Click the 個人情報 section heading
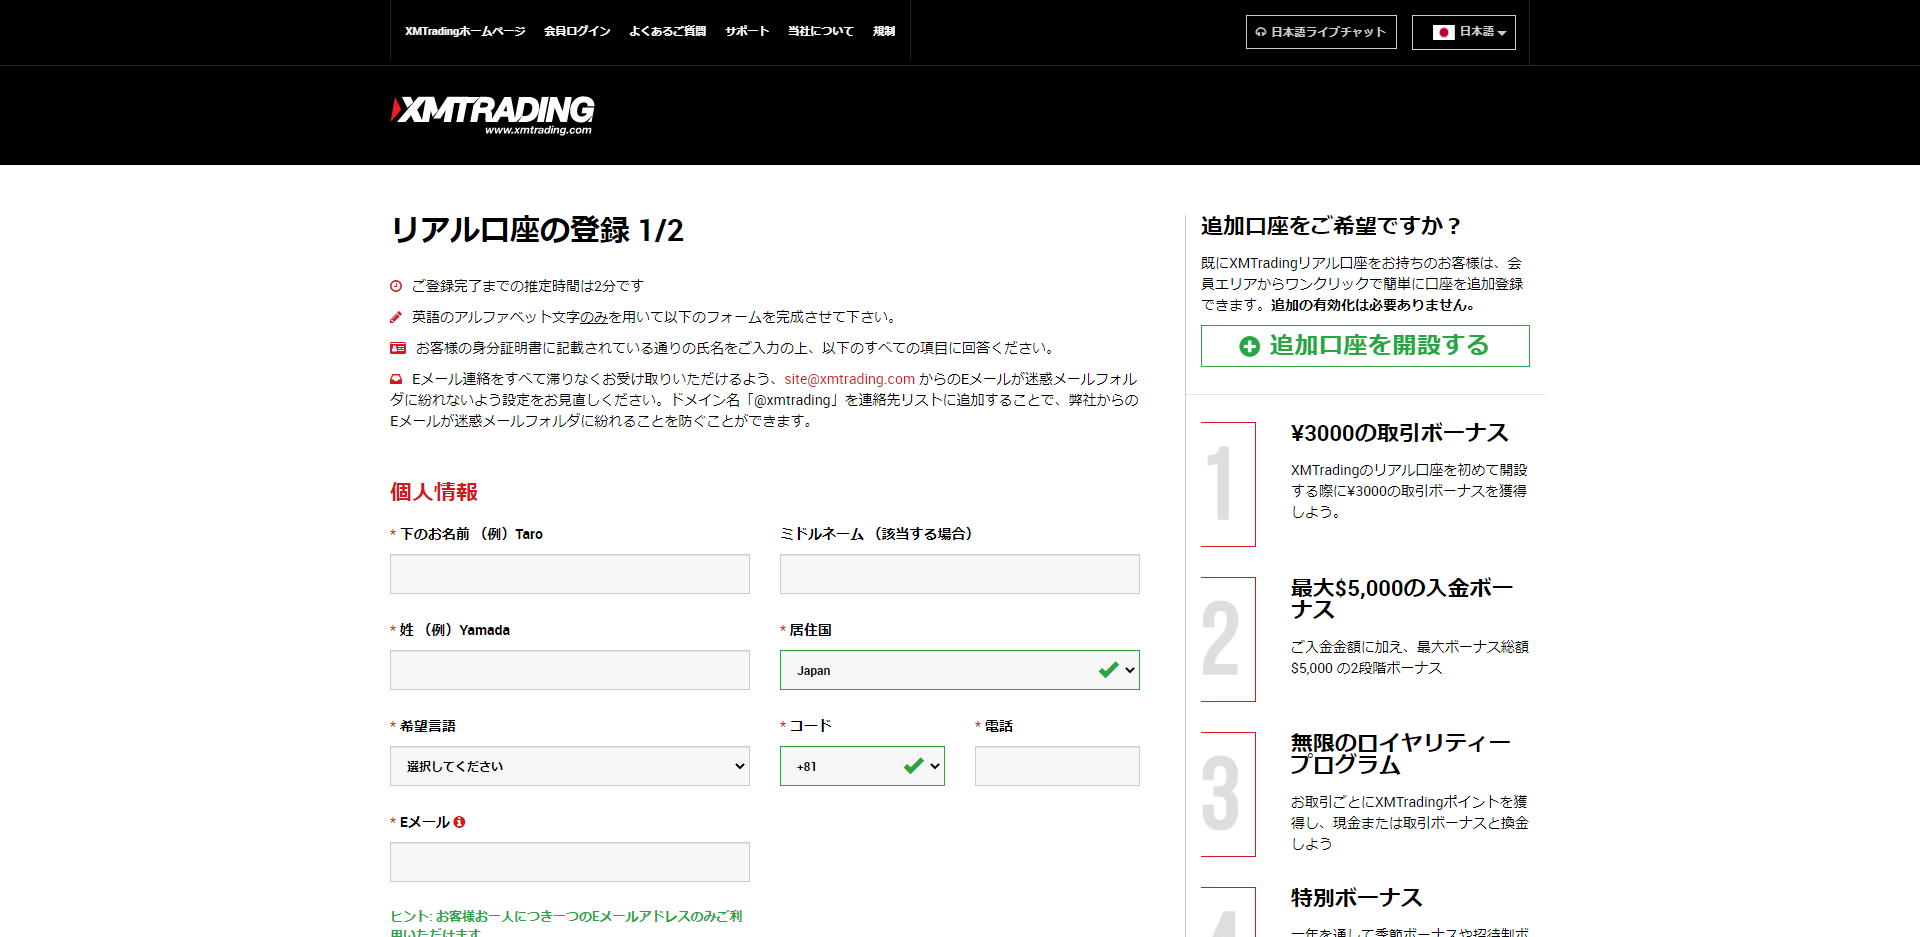The height and width of the screenshot is (937, 1920). click(434, 492)
